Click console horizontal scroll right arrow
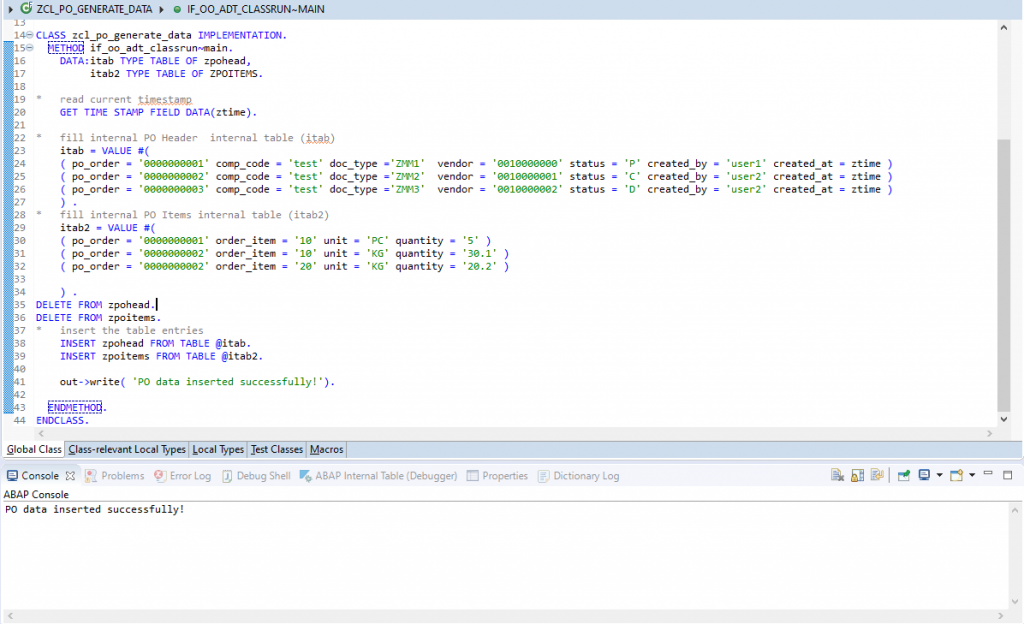 1000,616
